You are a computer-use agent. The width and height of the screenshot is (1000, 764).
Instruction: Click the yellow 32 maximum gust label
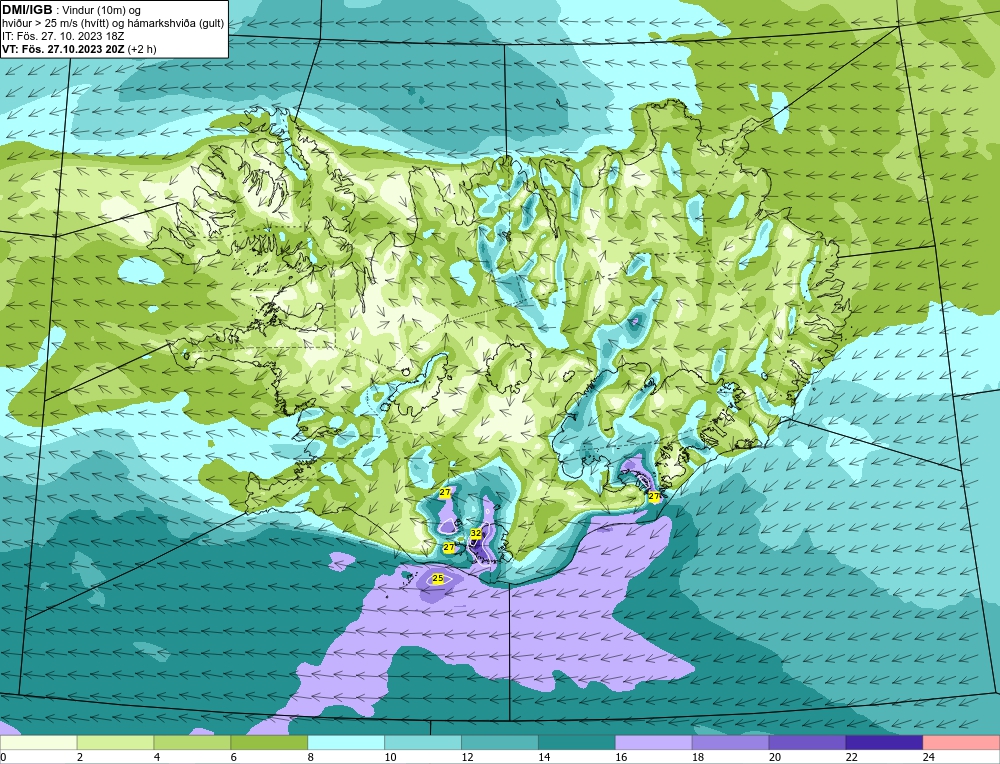pyautogui.click(x=476, y=533)
